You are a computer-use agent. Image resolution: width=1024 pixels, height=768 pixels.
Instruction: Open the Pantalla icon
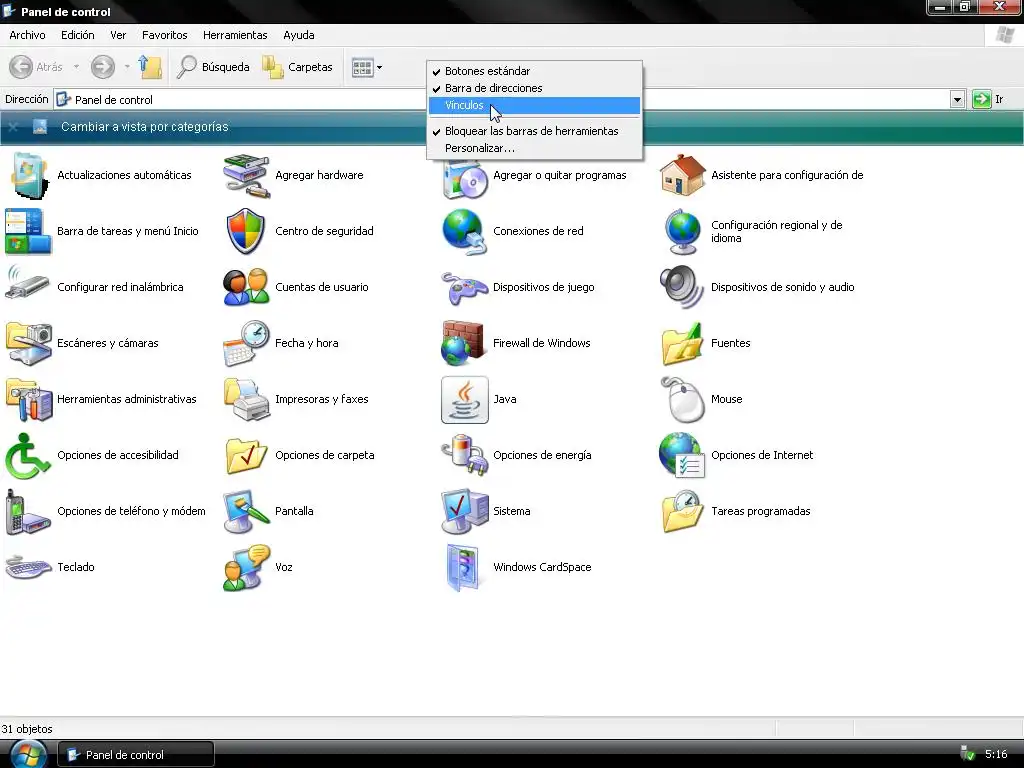pos(246,512)
